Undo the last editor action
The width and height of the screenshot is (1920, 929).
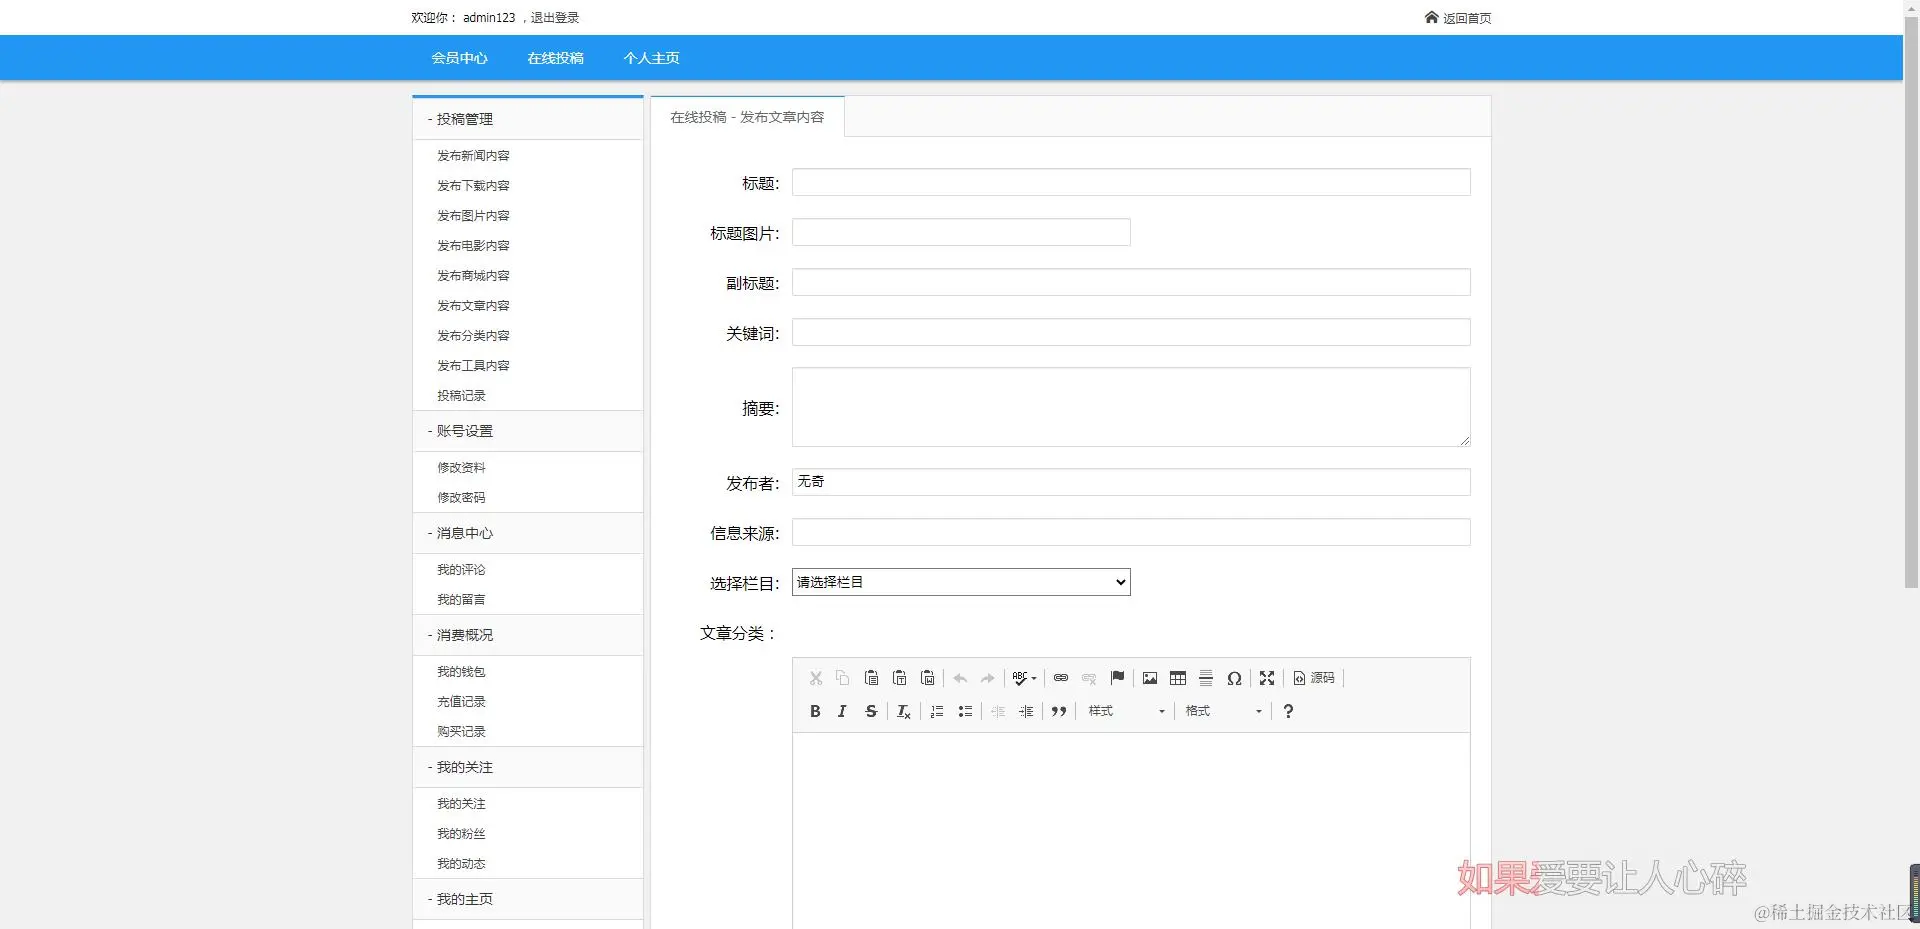point(959,678)
